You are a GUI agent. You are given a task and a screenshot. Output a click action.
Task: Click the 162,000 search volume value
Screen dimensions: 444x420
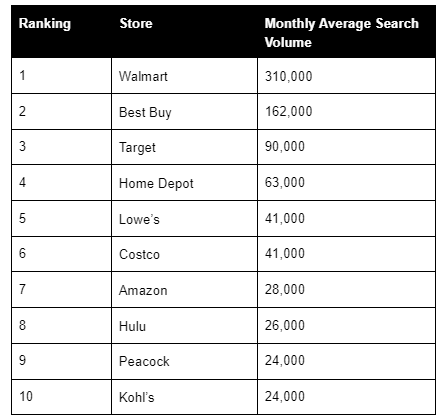[x=289, y=111]
